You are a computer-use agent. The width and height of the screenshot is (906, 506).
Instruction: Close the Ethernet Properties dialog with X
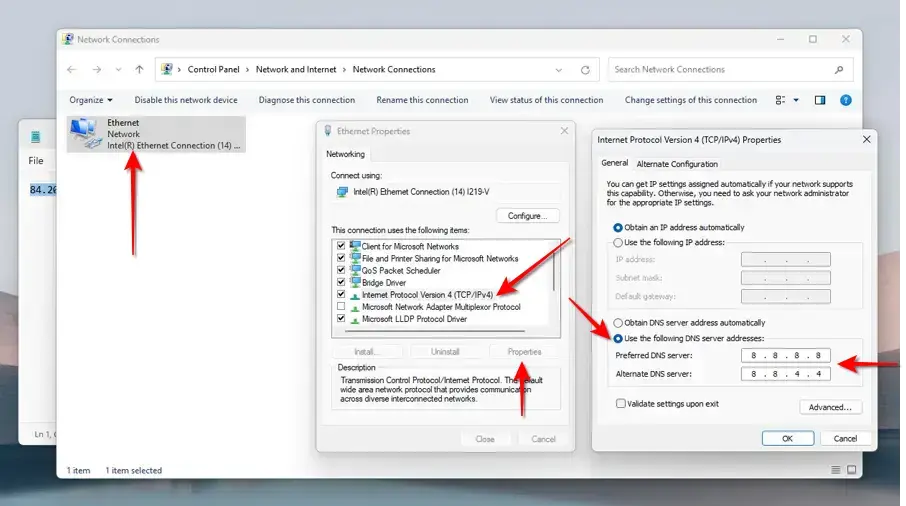(x=565, y=131)
